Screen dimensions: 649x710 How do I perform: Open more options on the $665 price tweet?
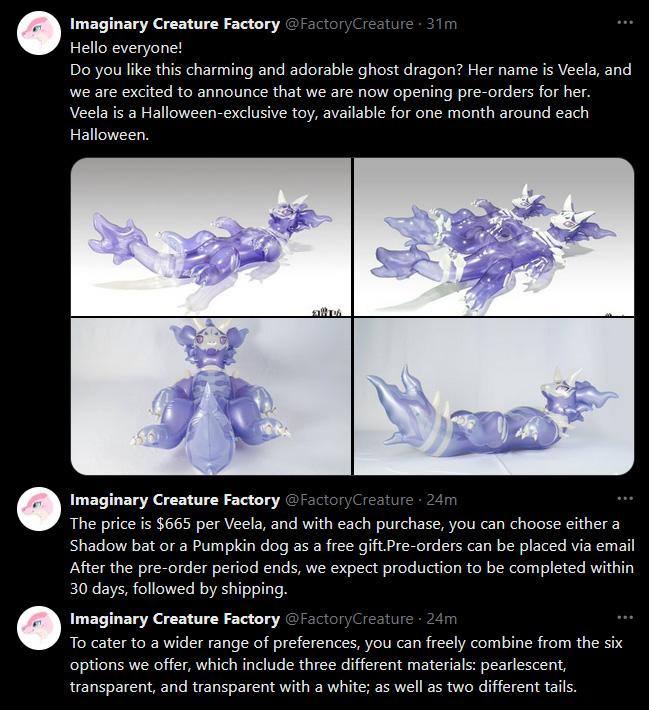[x=625, y=499]
